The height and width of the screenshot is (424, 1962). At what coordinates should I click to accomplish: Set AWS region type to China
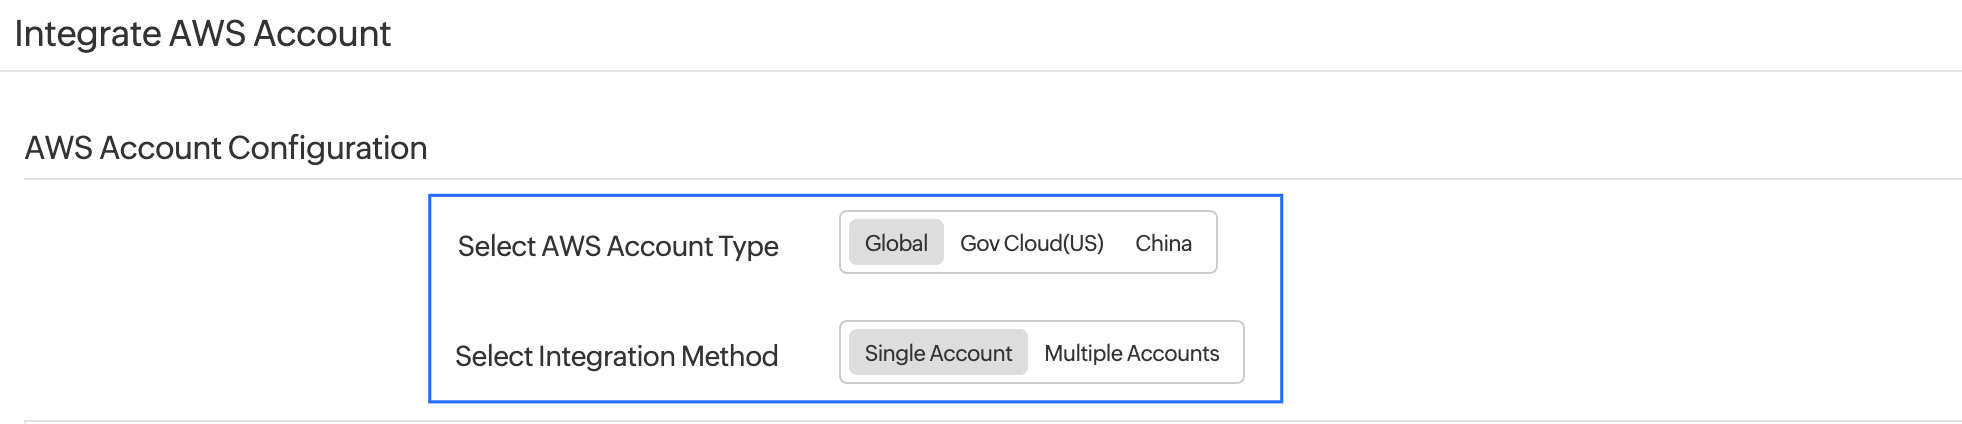1163,243
